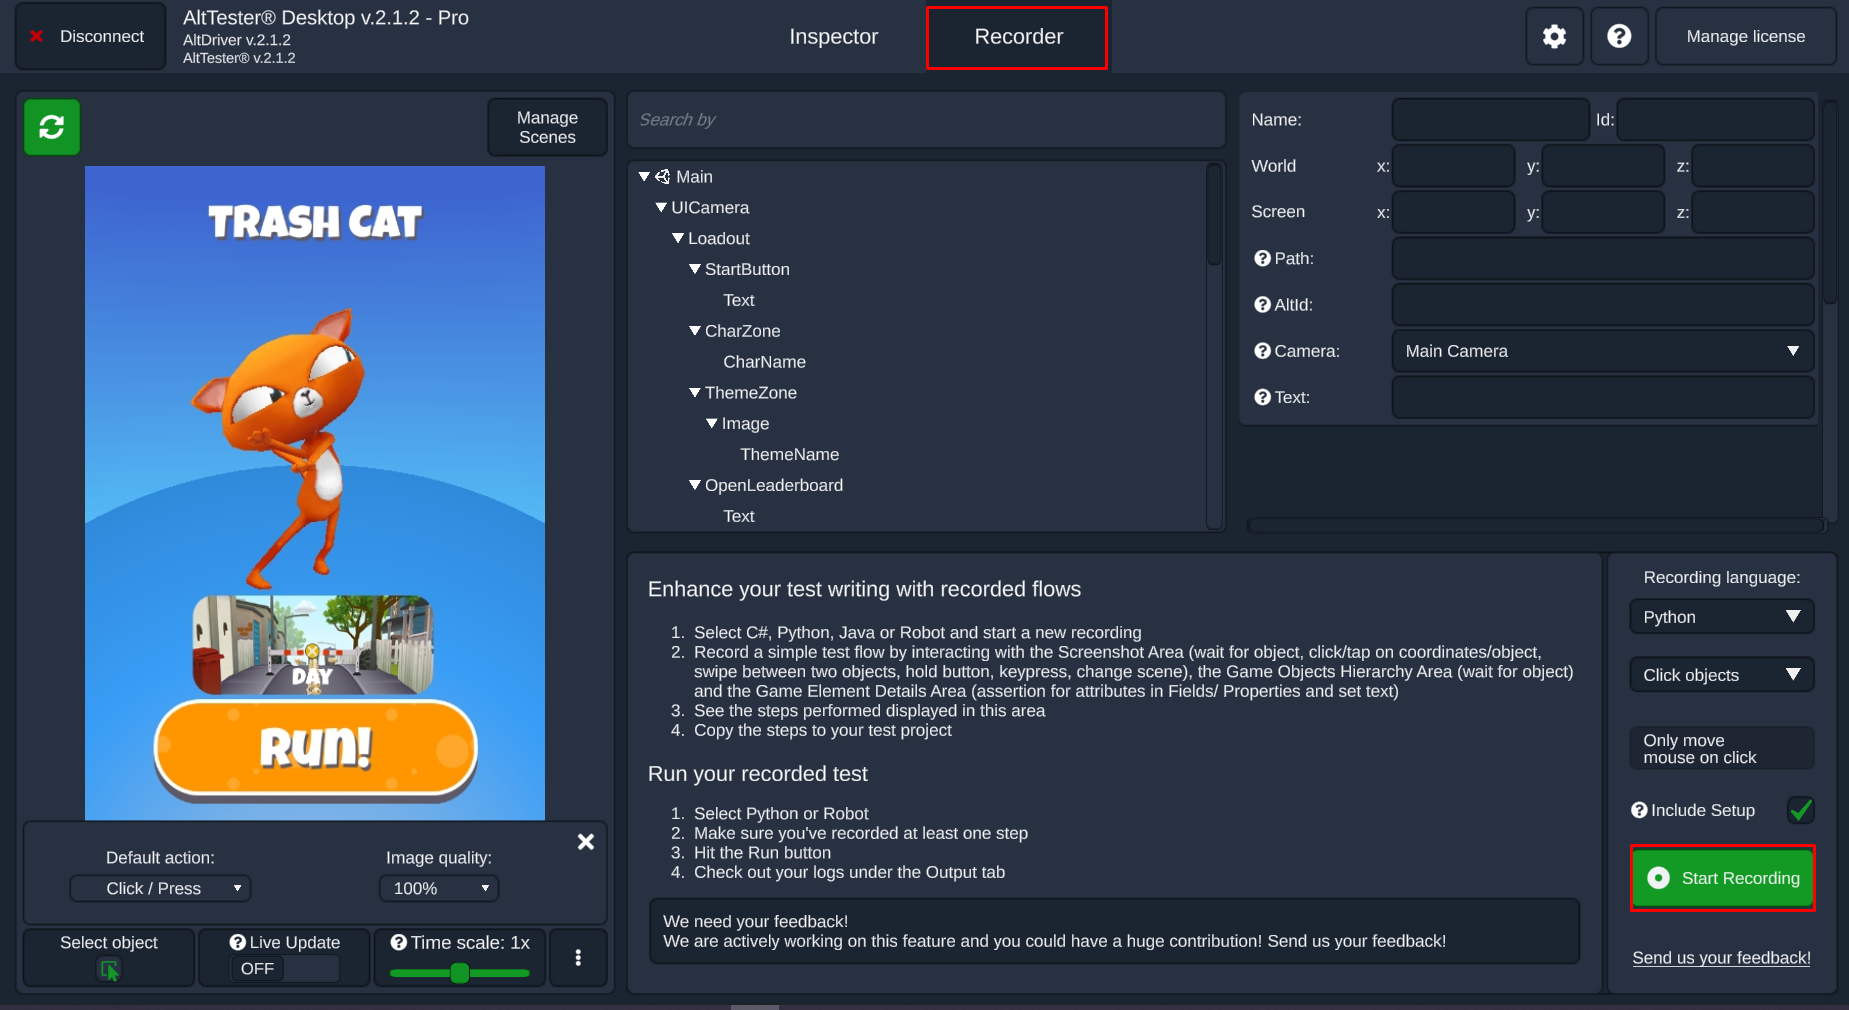
Task: Select the object picker cursor icon
Action: pyautogui.click(x=108, y=969)
